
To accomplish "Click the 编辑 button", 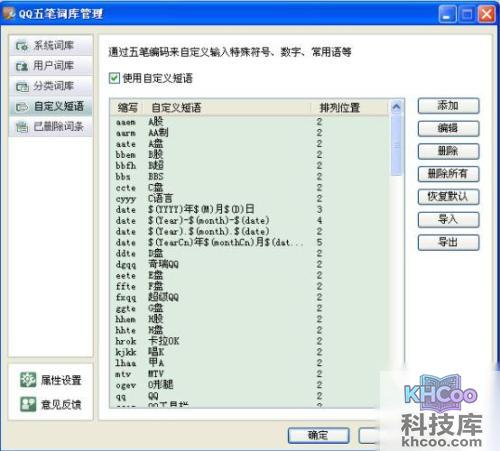I will [x=448, y=128].
